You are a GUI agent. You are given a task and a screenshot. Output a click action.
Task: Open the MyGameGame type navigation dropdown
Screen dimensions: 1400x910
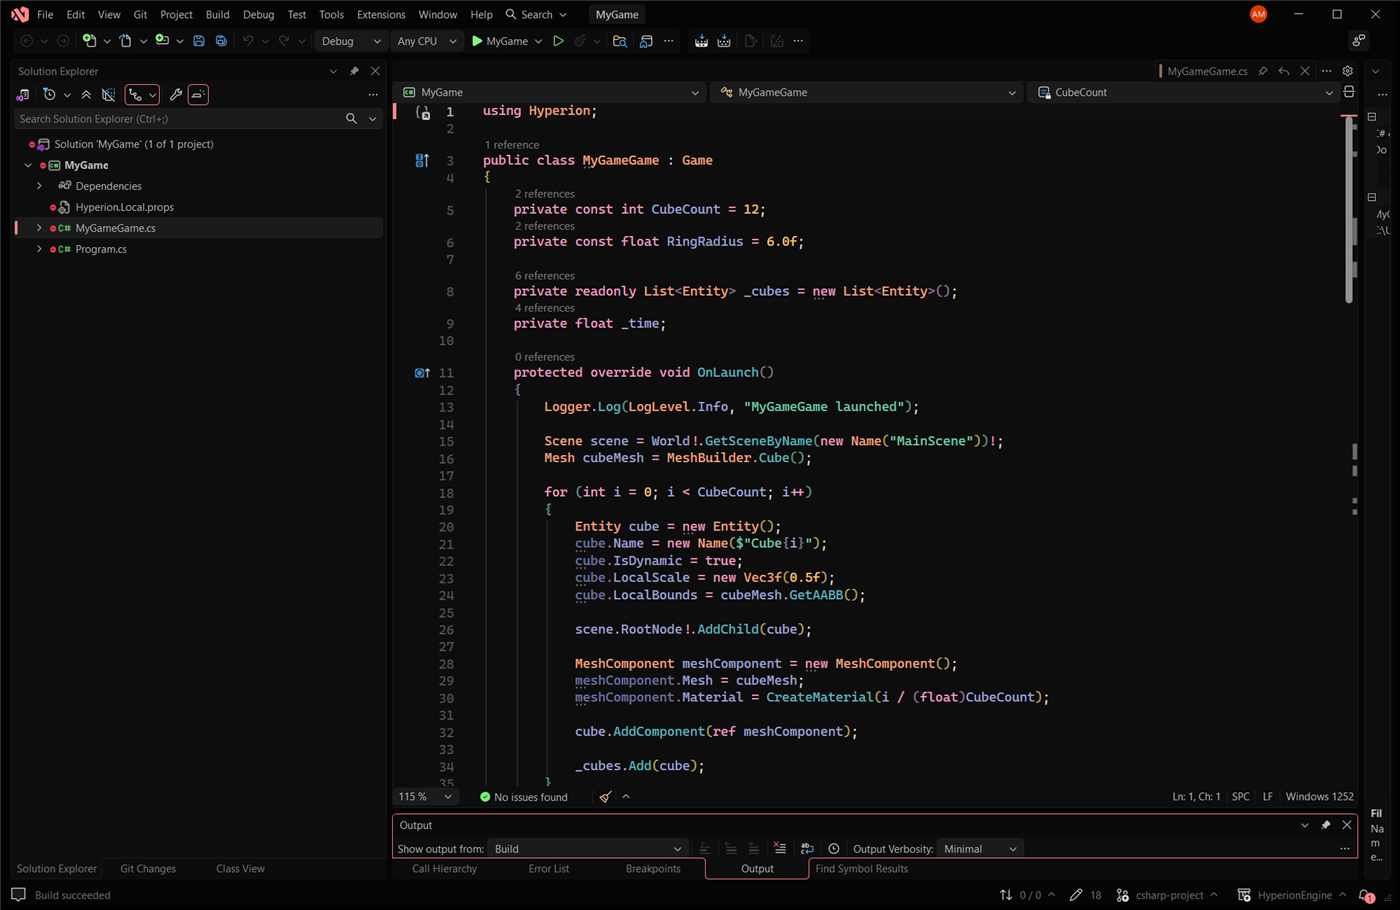(x=867, y=92)
